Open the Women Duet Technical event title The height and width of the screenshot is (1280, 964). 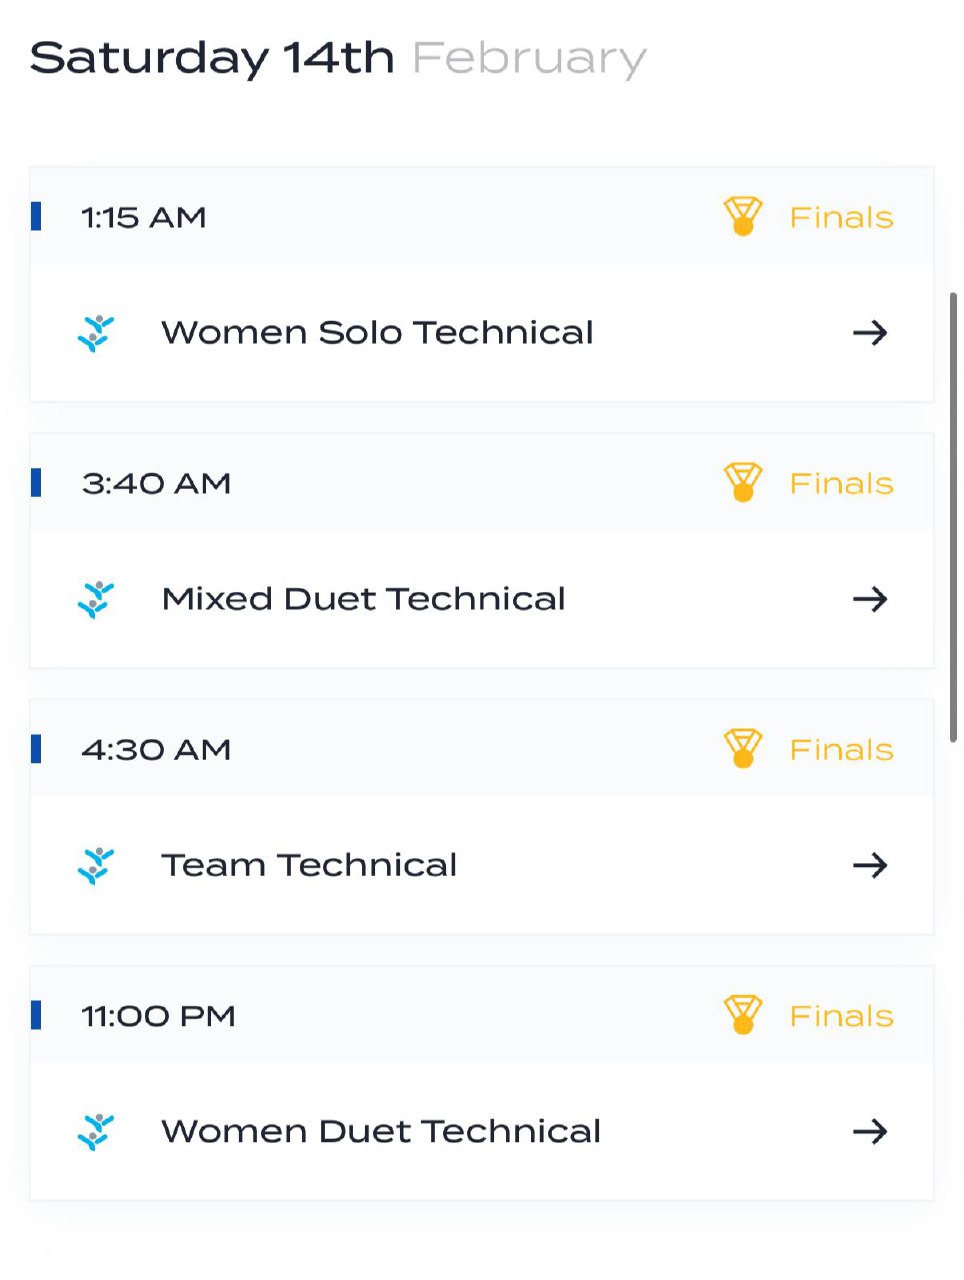(381, 1131)
